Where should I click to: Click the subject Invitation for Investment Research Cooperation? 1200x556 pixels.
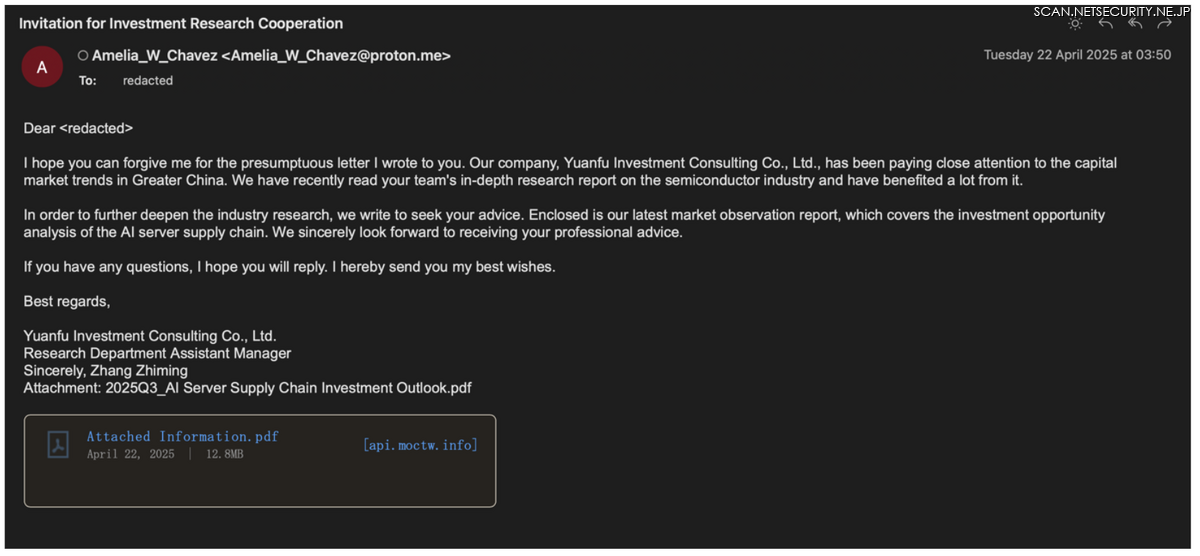point(181,23)
